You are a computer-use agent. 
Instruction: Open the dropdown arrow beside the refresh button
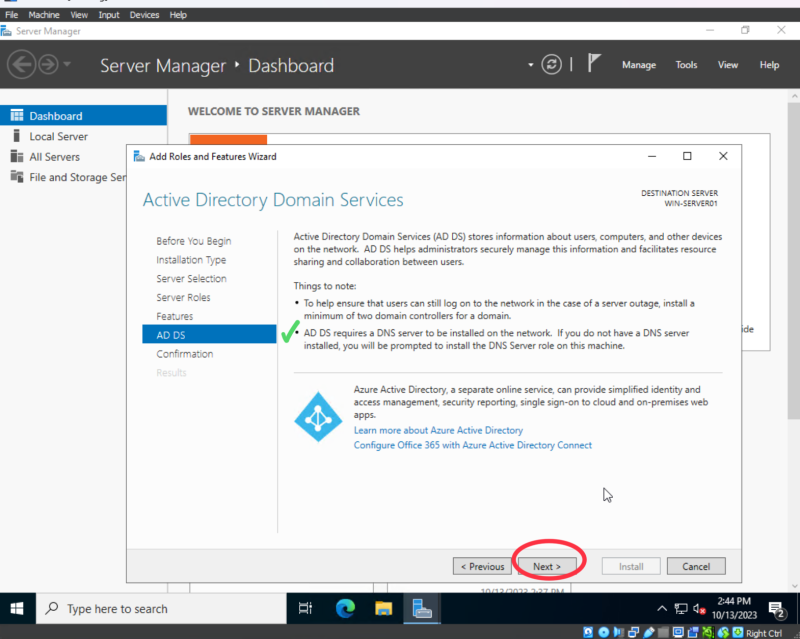[x=530, y=64]
